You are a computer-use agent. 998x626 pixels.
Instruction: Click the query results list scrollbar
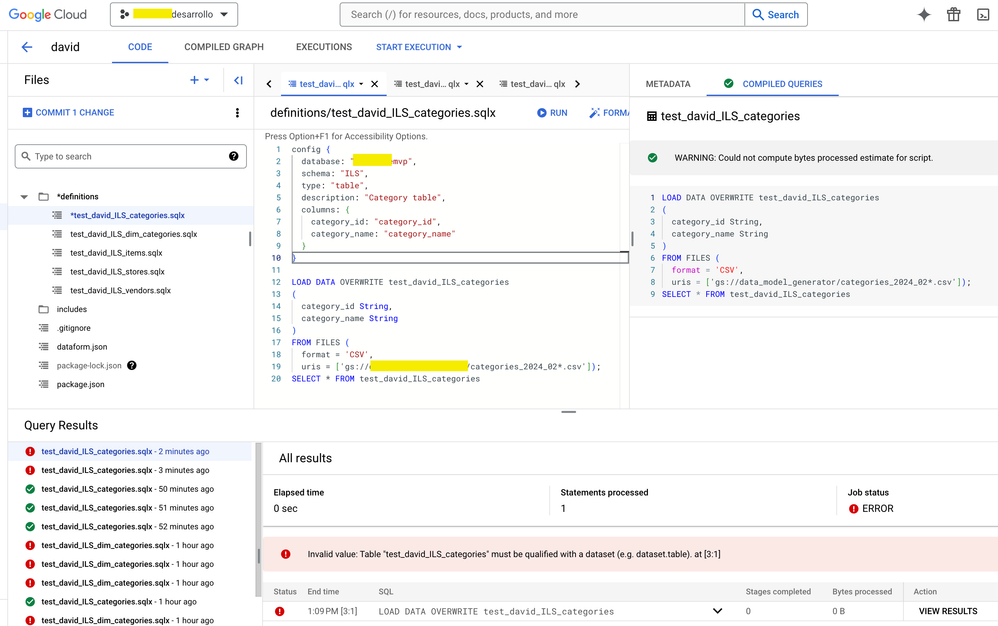point(258,520)
